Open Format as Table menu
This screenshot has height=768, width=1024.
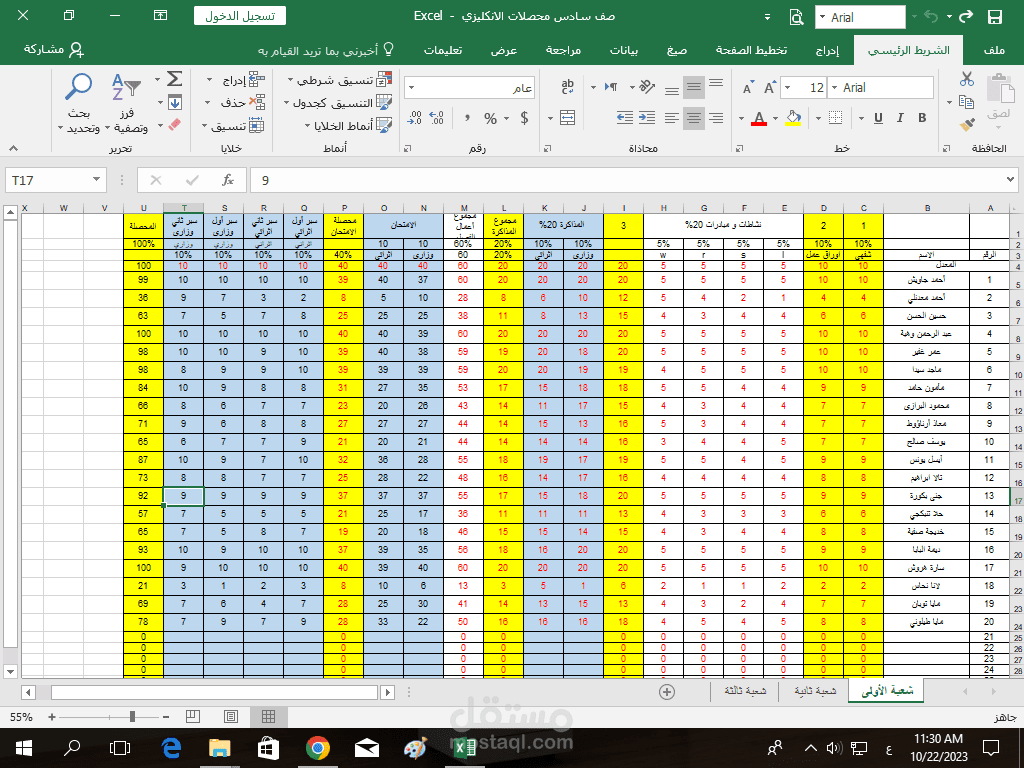pyautogui.click(x=338, y=103)
